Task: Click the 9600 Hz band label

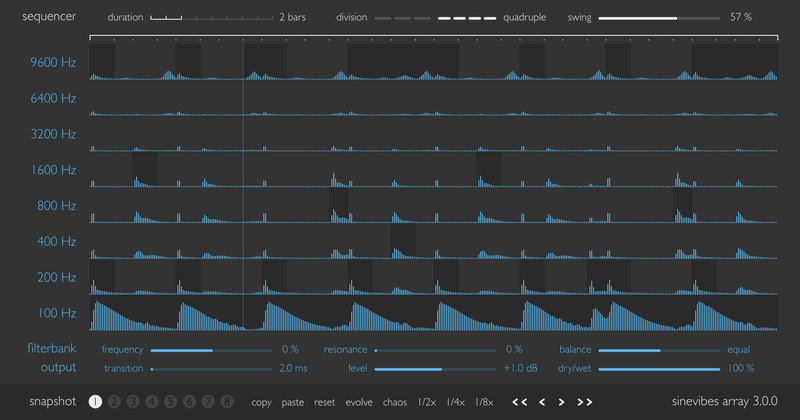Action: pyautogui.click(x=53, y=62)
